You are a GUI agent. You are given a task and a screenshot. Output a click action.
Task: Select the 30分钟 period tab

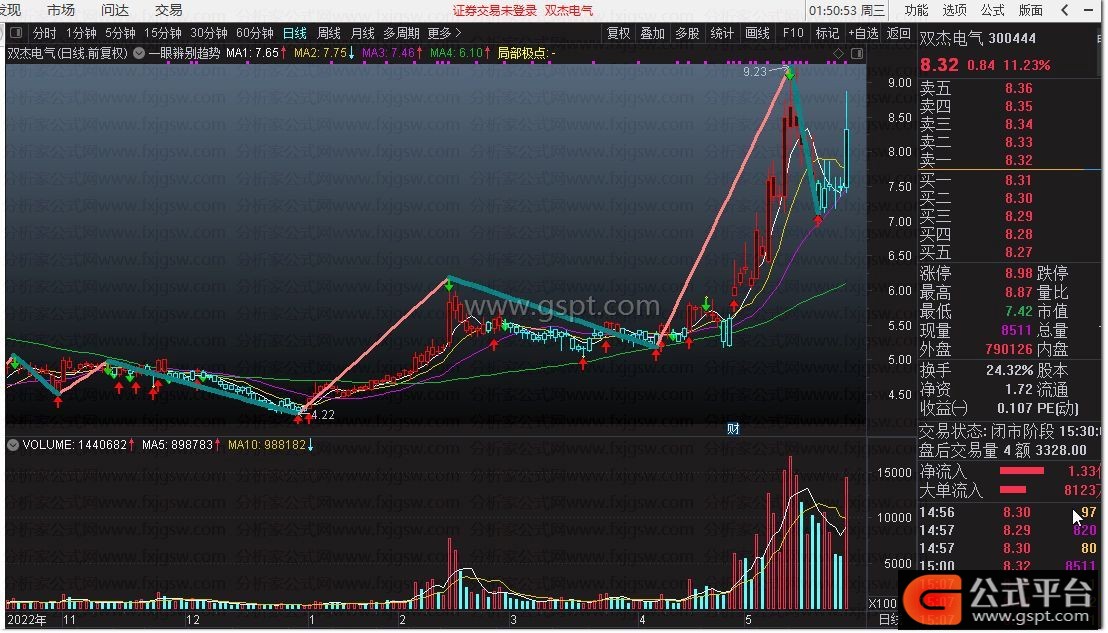pos(208,33)
